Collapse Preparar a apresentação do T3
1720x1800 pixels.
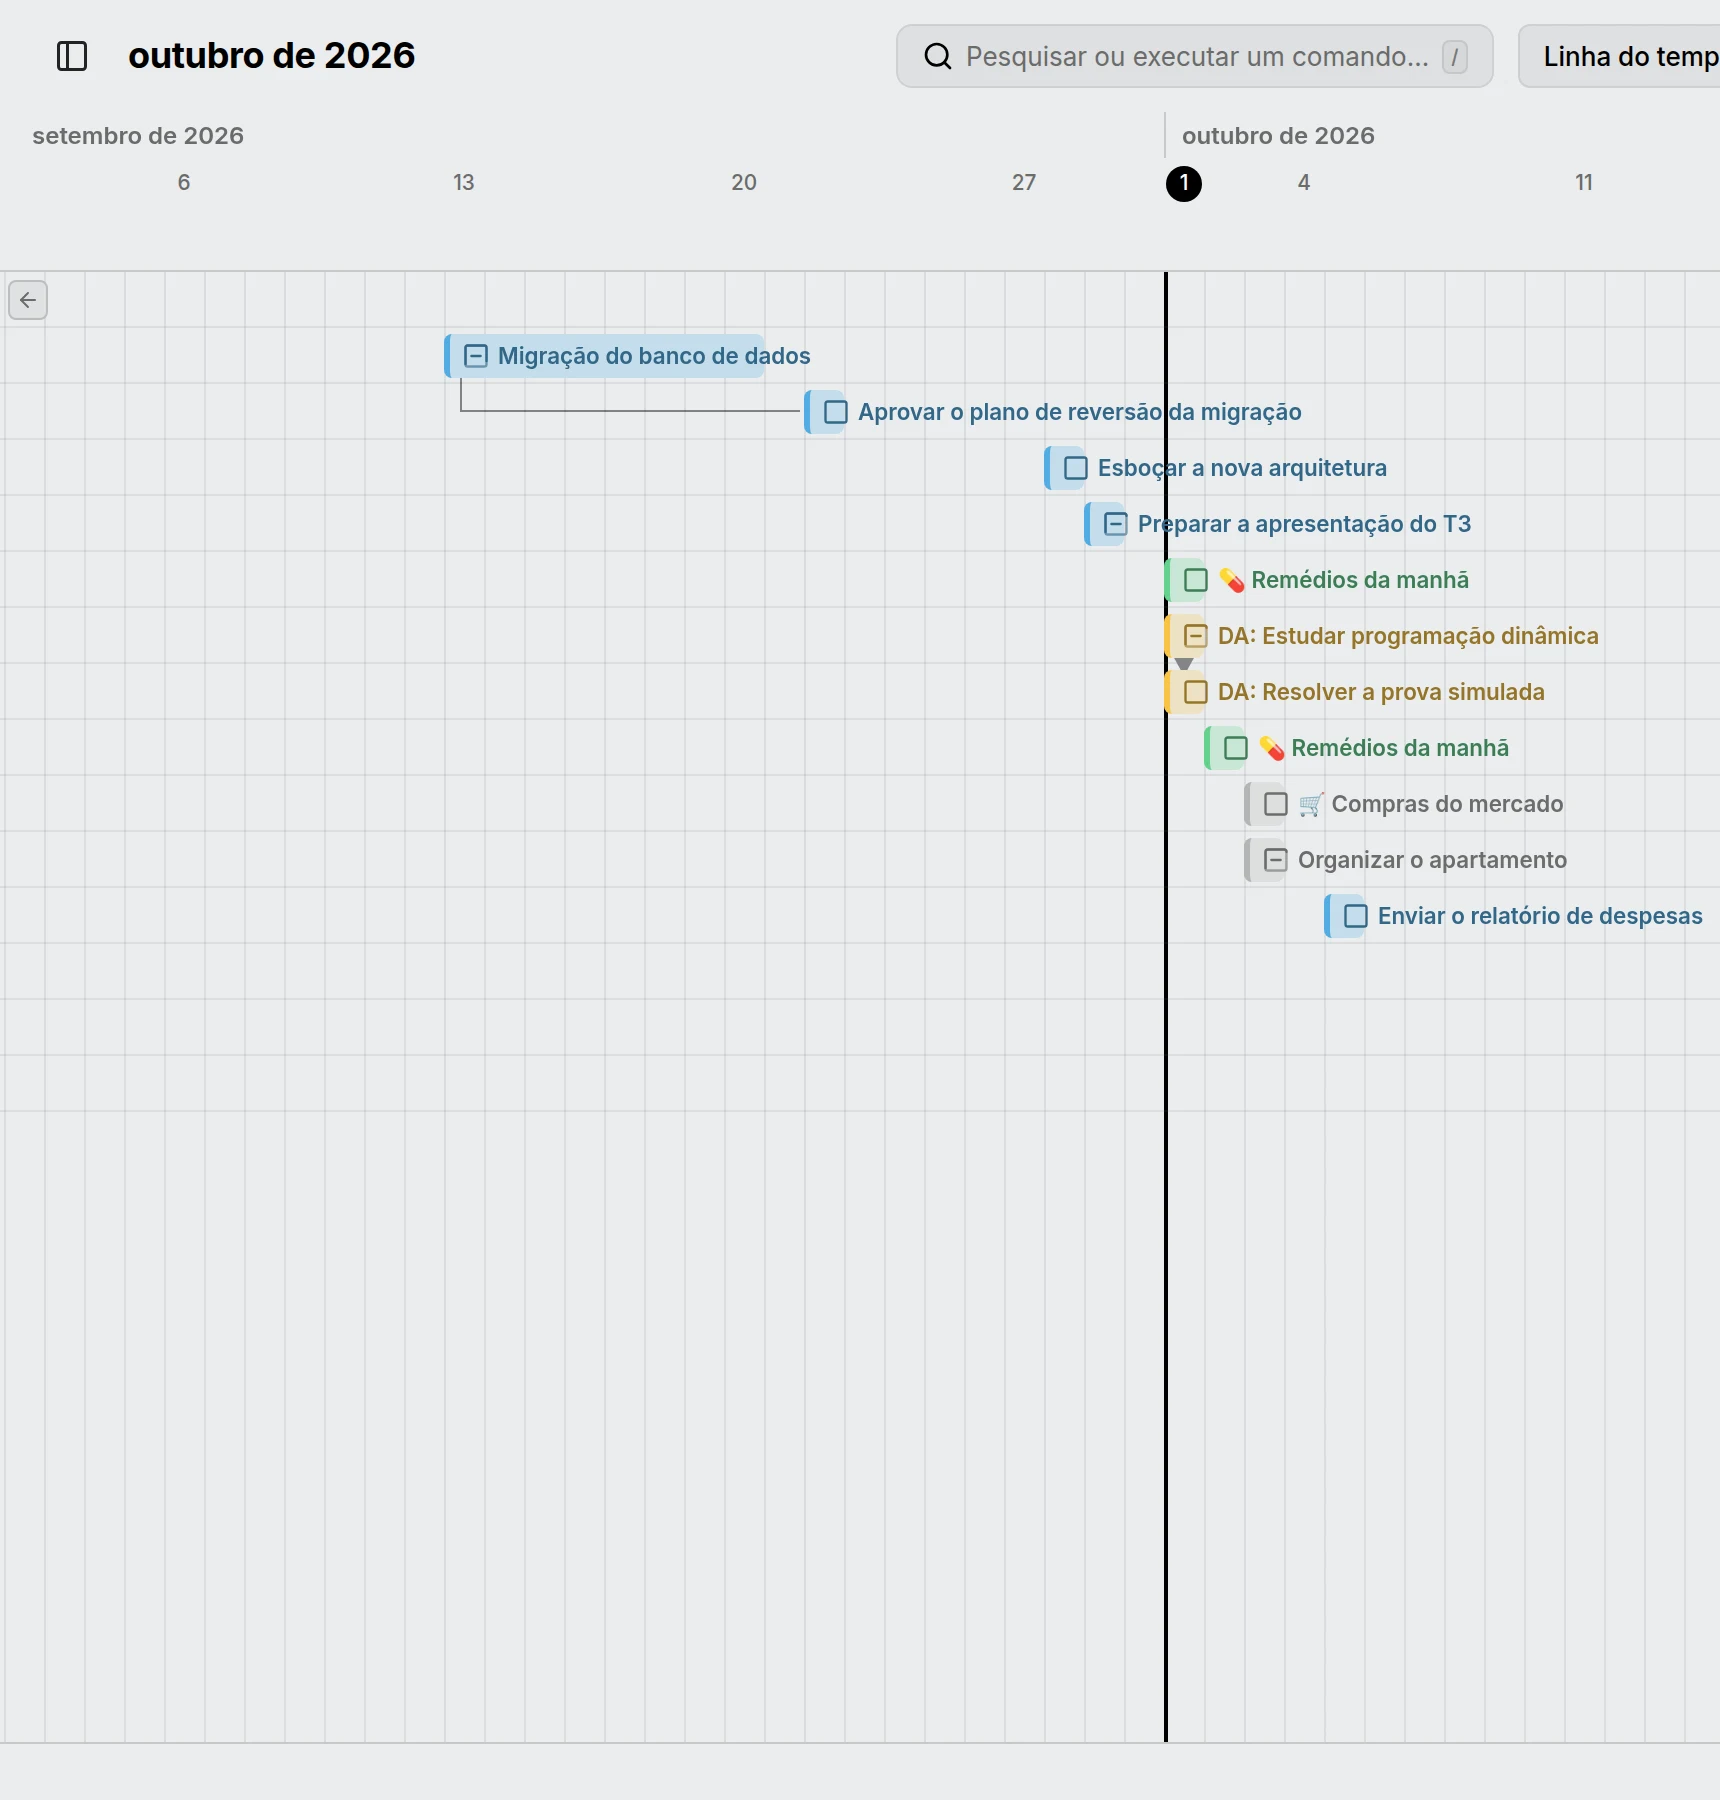[1116, 524]
